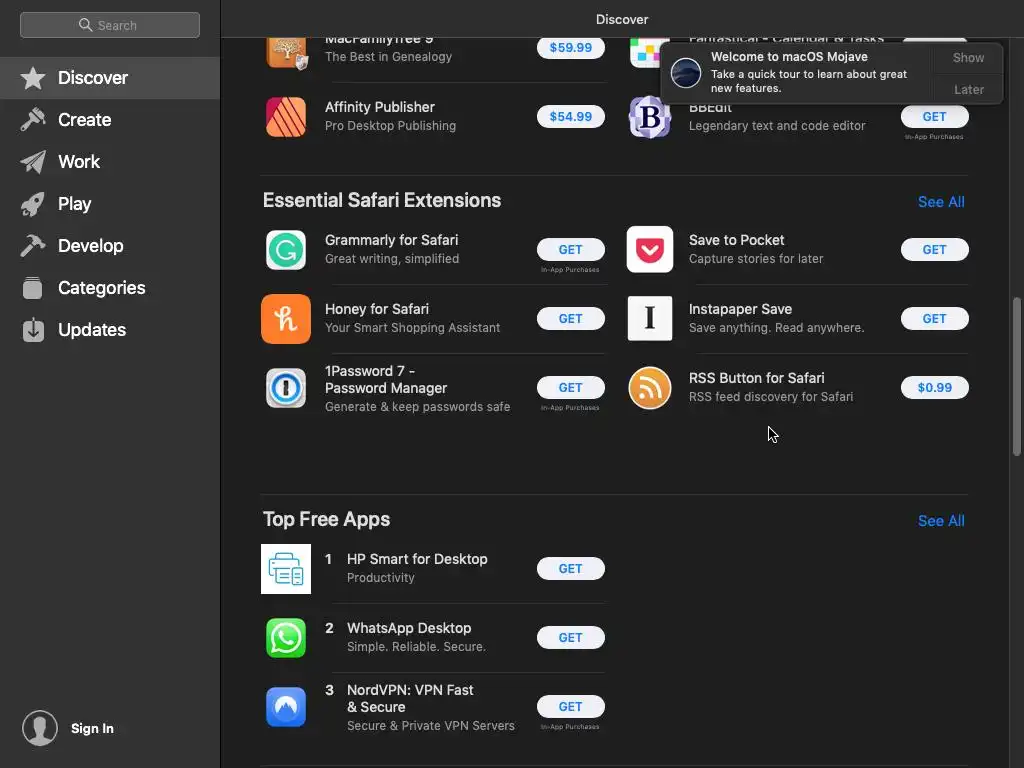Get NordVPN: VPN Fast & Secure
This screenshot has height=768, width=1024.
[x=571, y=707]
